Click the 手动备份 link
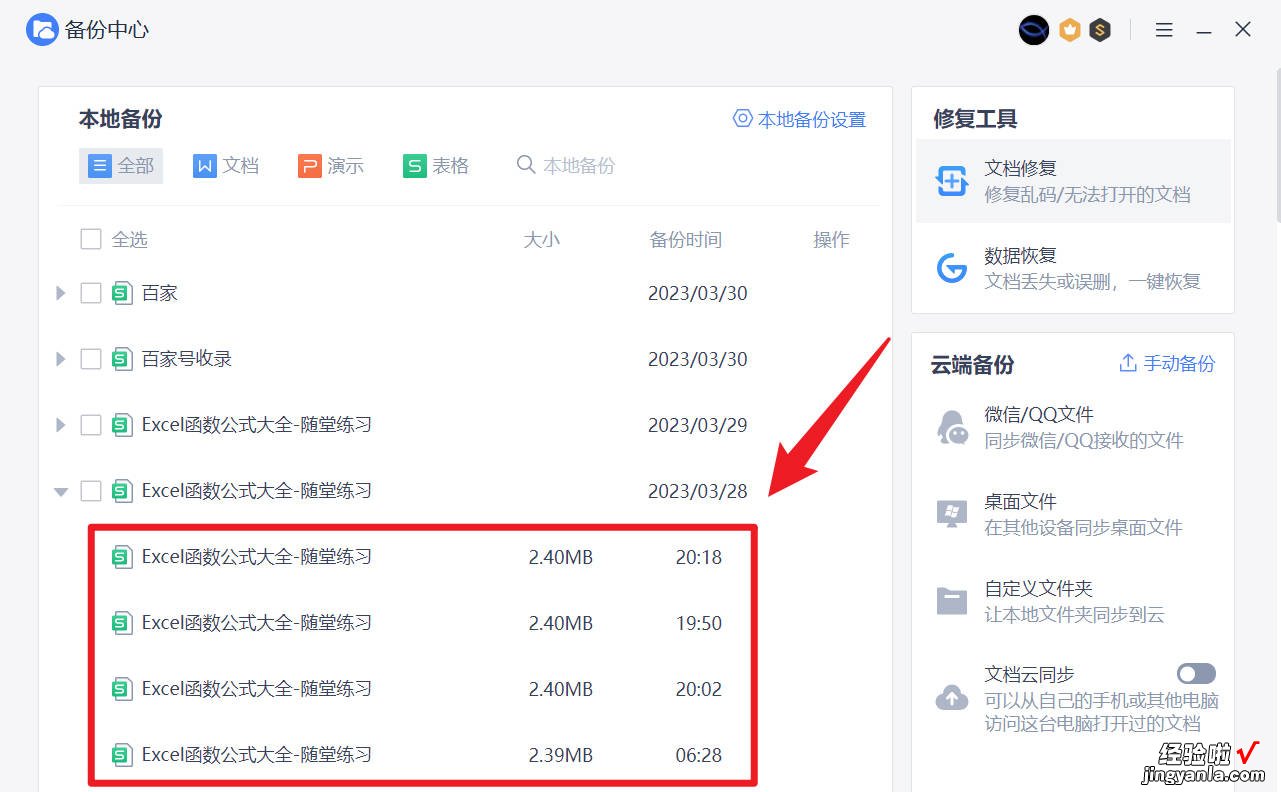Viewport: 1281px width, 792px height. [x=1167, y=363]
